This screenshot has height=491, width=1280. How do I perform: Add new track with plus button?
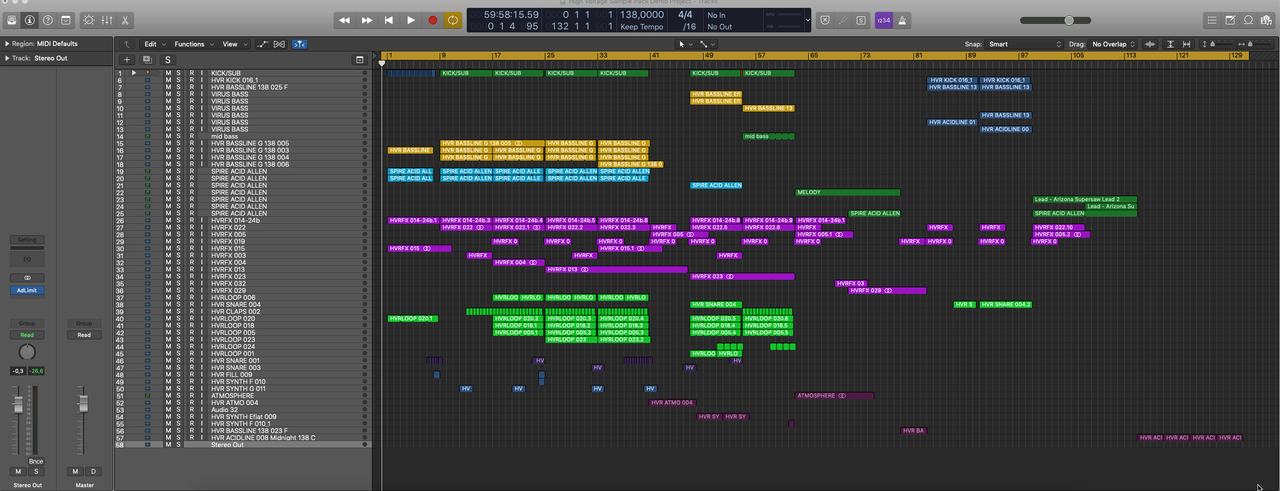pyautogui.click(x=127, y=60)
